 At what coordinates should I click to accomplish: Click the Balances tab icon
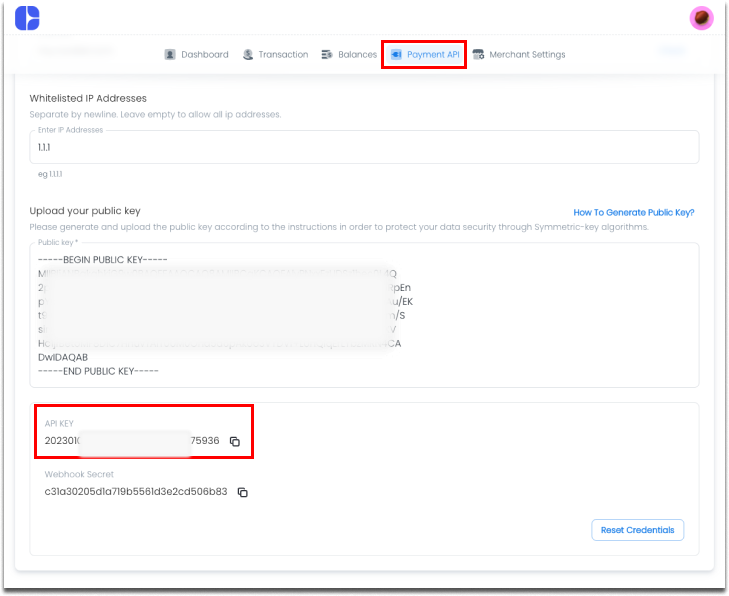point(327,54)
